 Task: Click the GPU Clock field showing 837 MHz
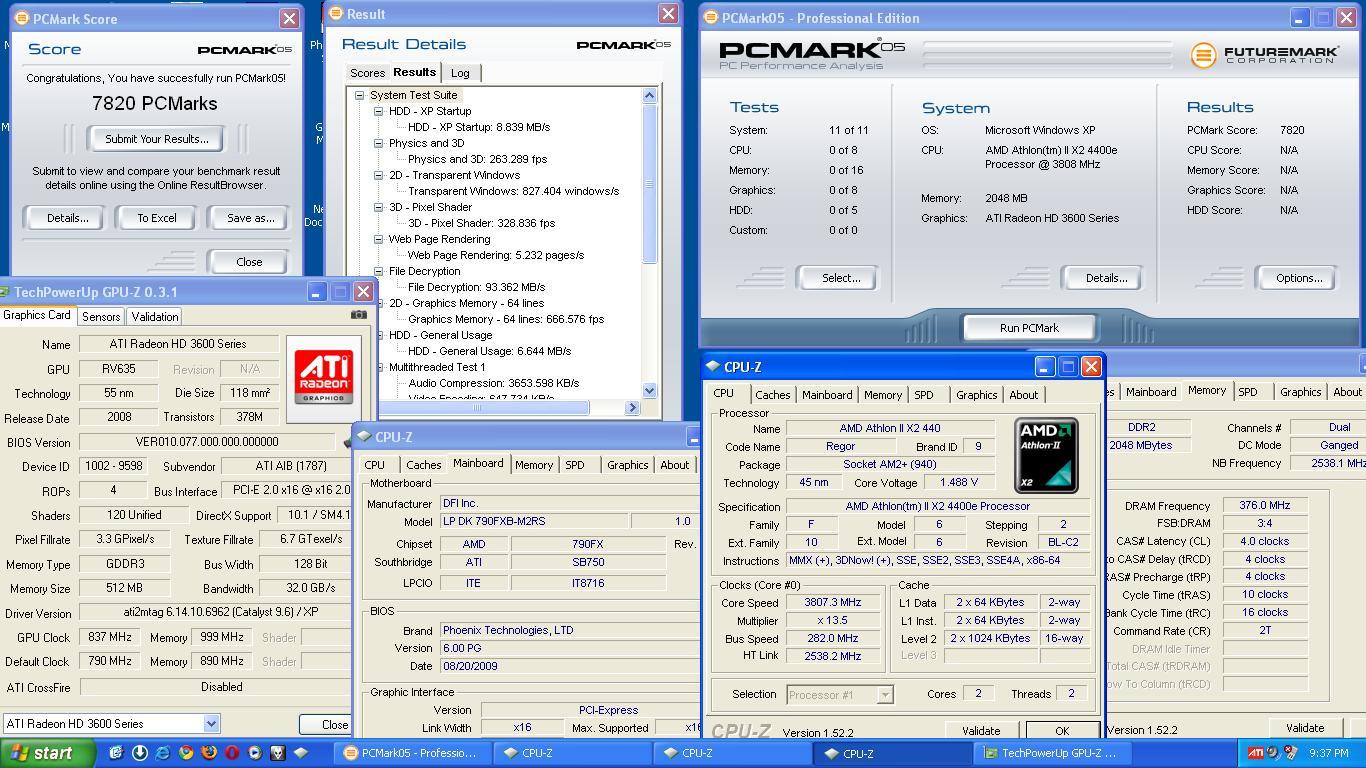pos(109,637)
